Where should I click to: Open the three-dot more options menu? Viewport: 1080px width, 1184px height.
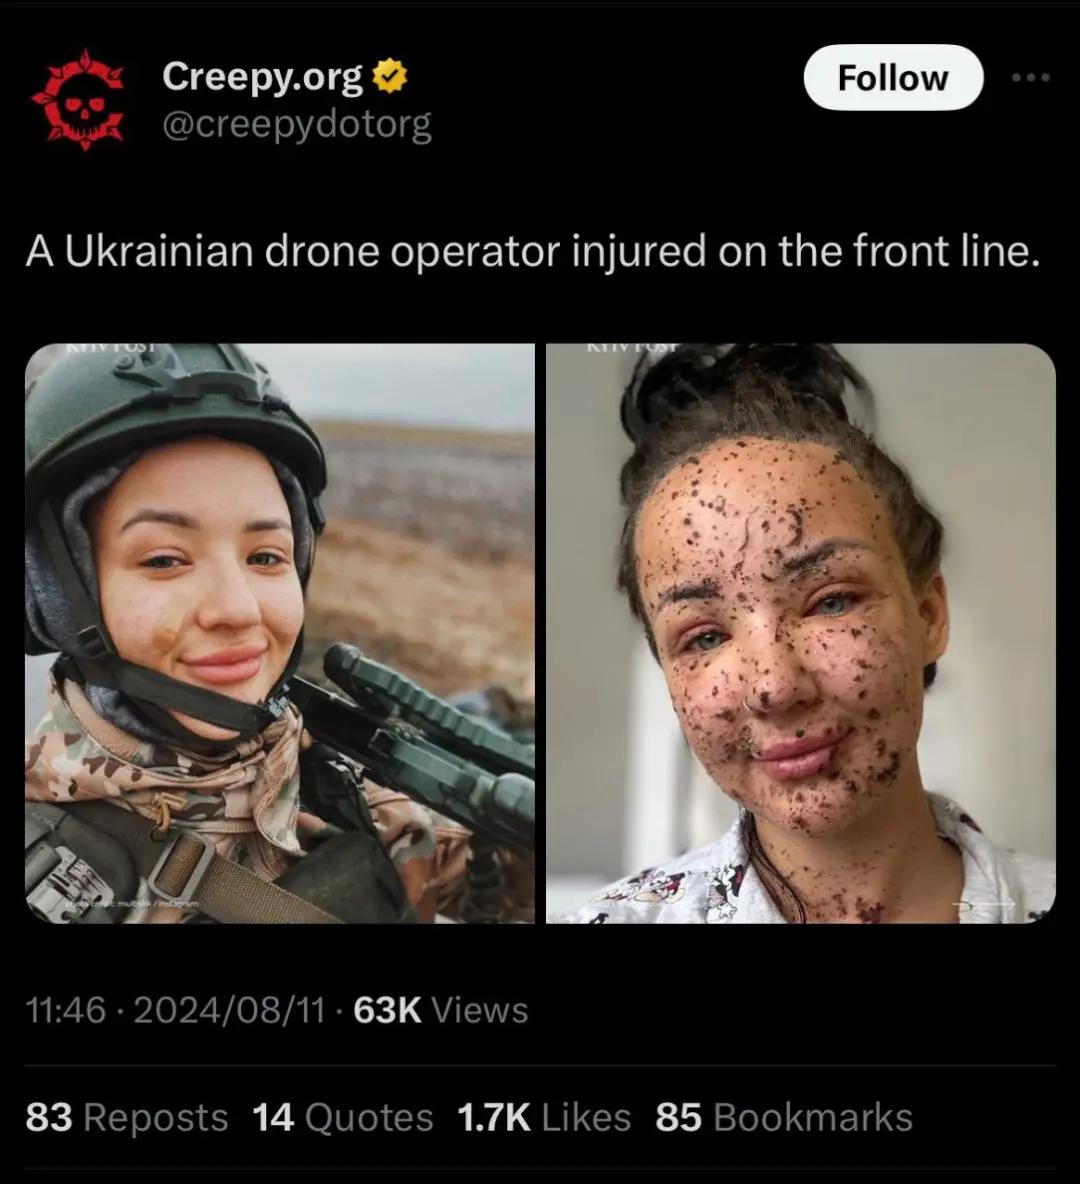[x=1031, y=77]
